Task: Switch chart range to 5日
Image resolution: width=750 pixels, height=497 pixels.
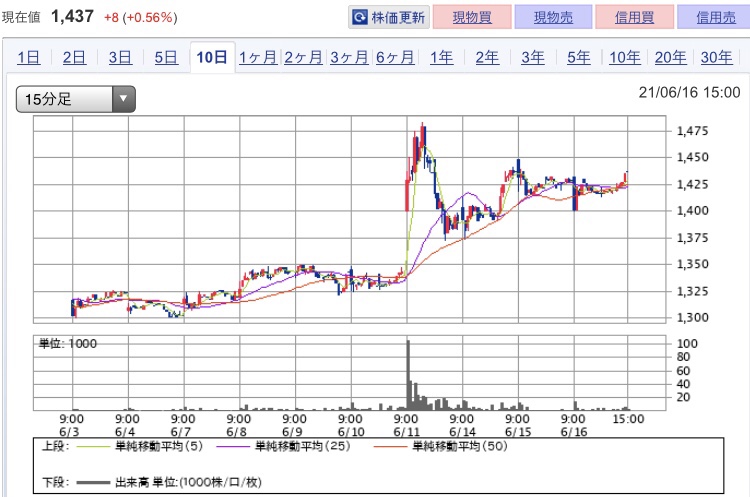Action: tap(166, 57)
